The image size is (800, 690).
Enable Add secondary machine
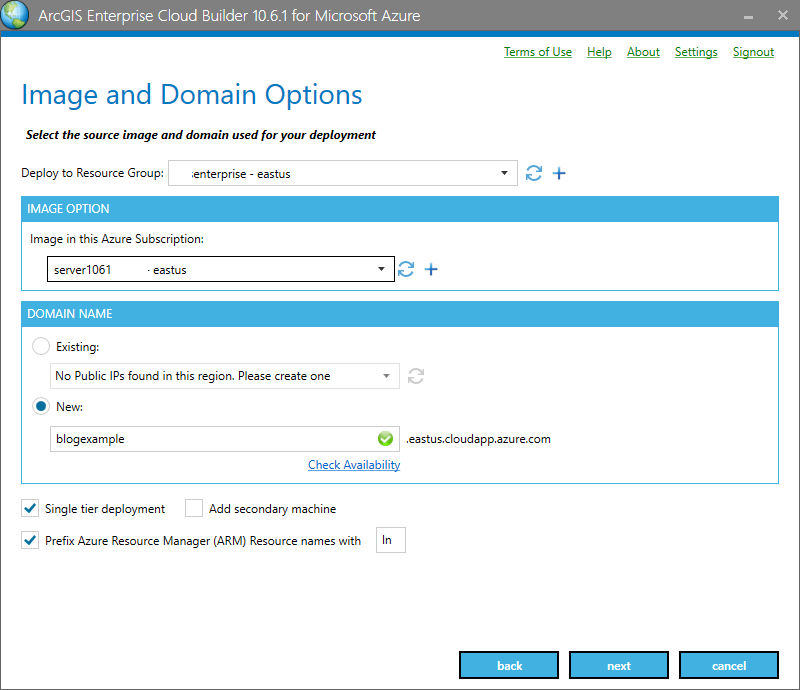(x=193, y=508)
